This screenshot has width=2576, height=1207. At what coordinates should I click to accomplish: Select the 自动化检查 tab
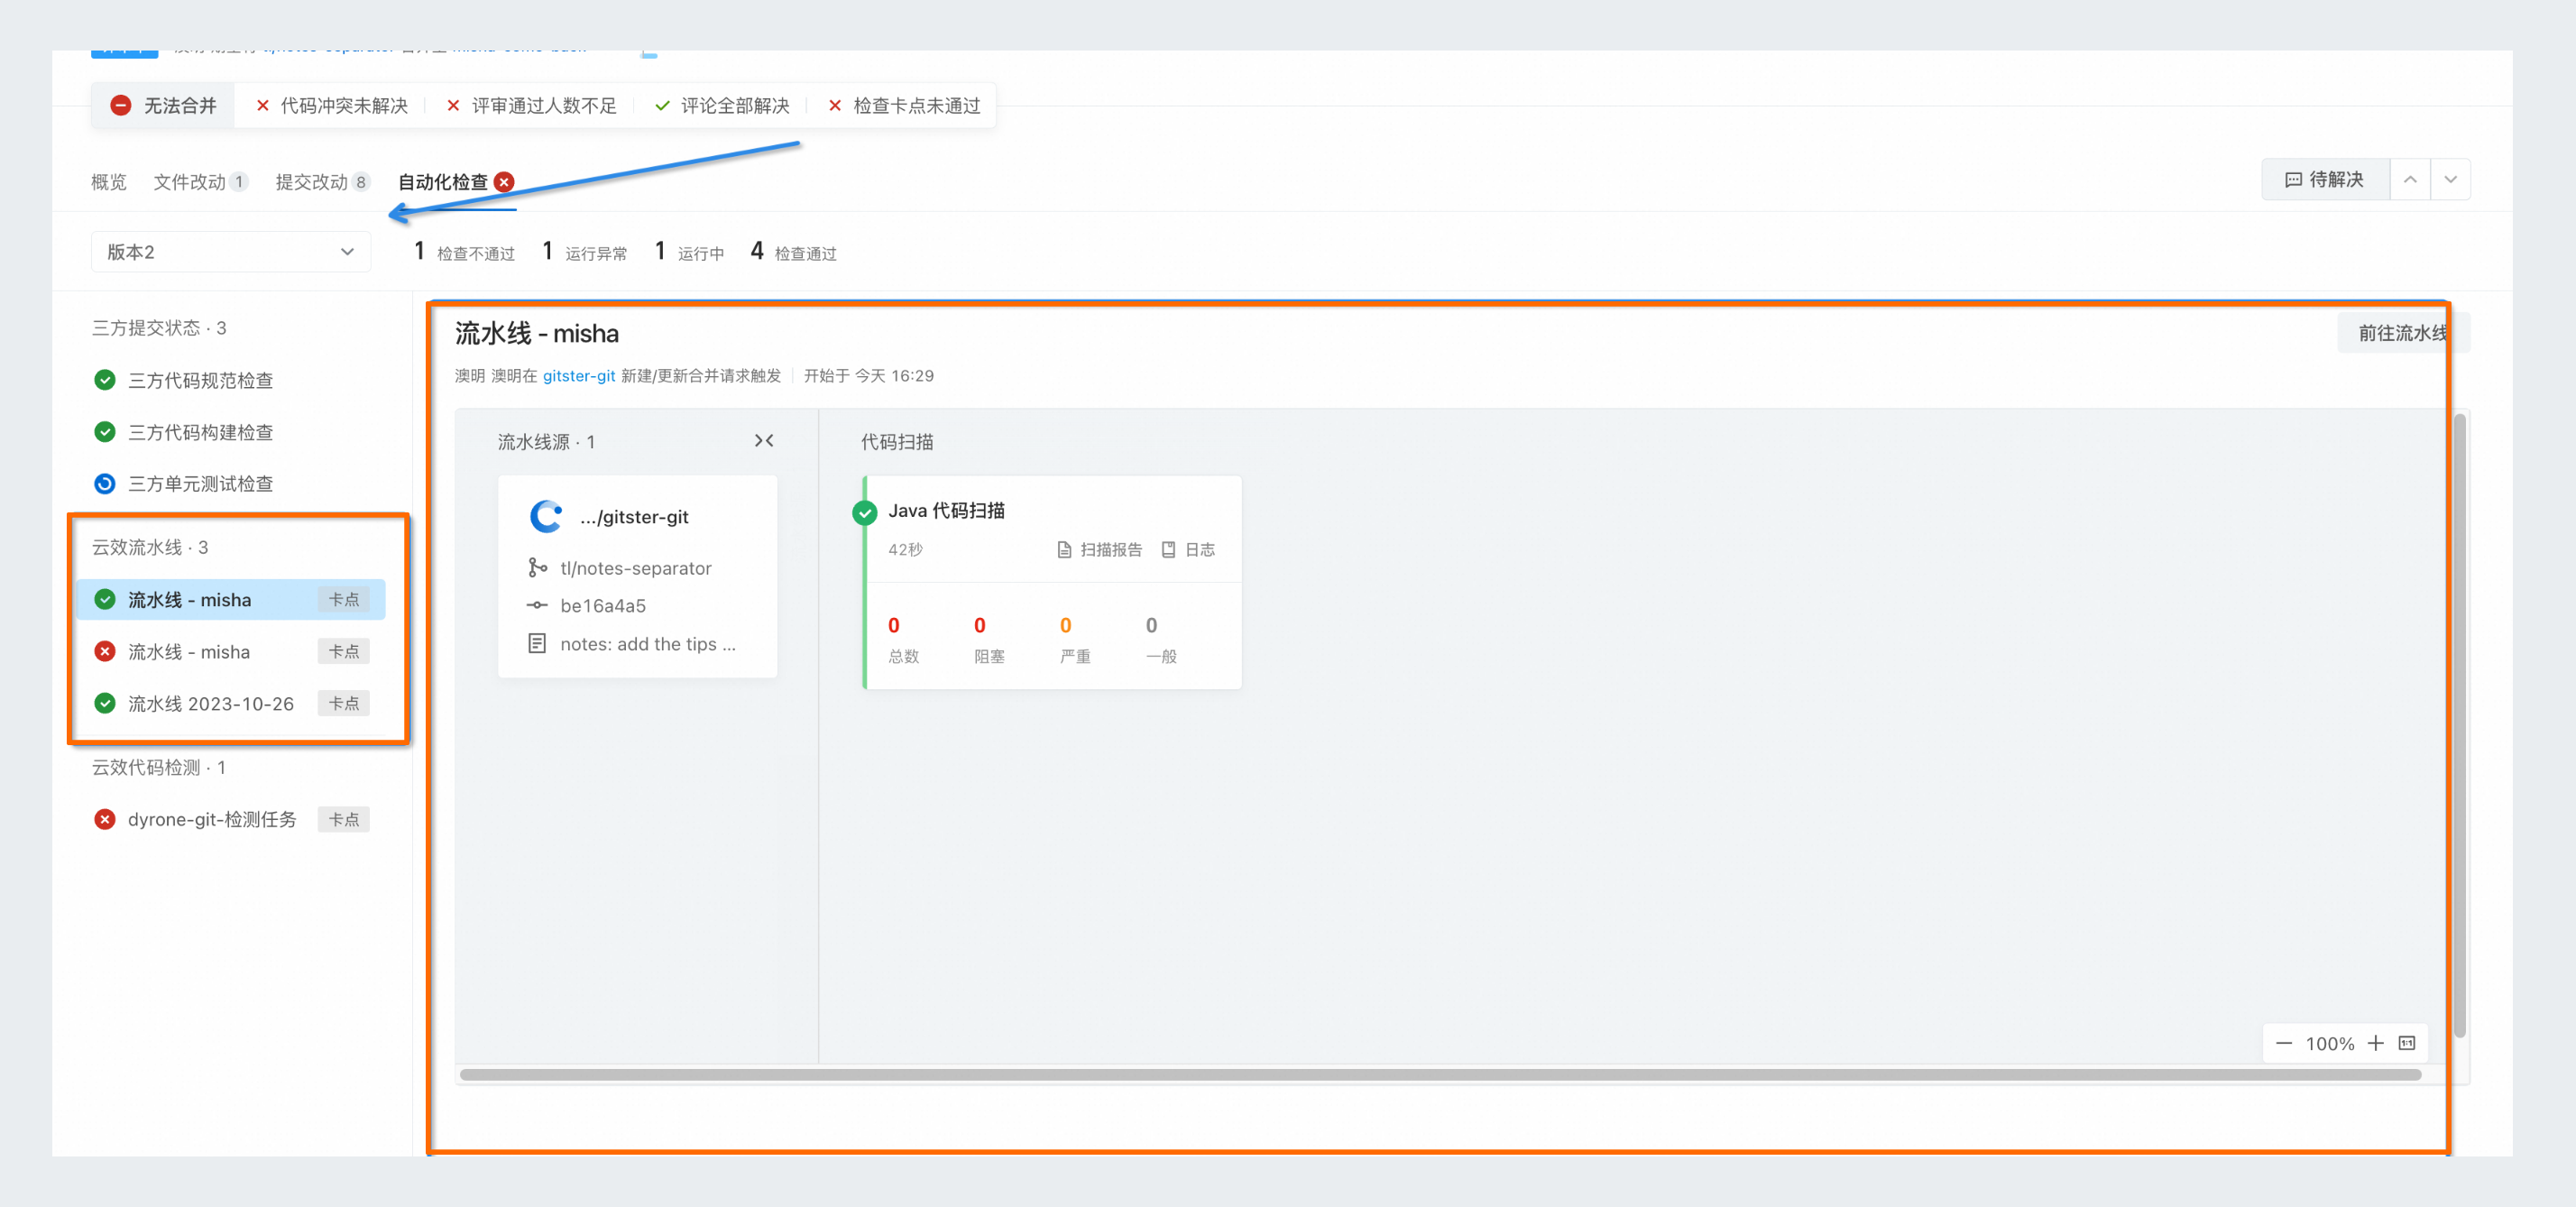[455, 182]
